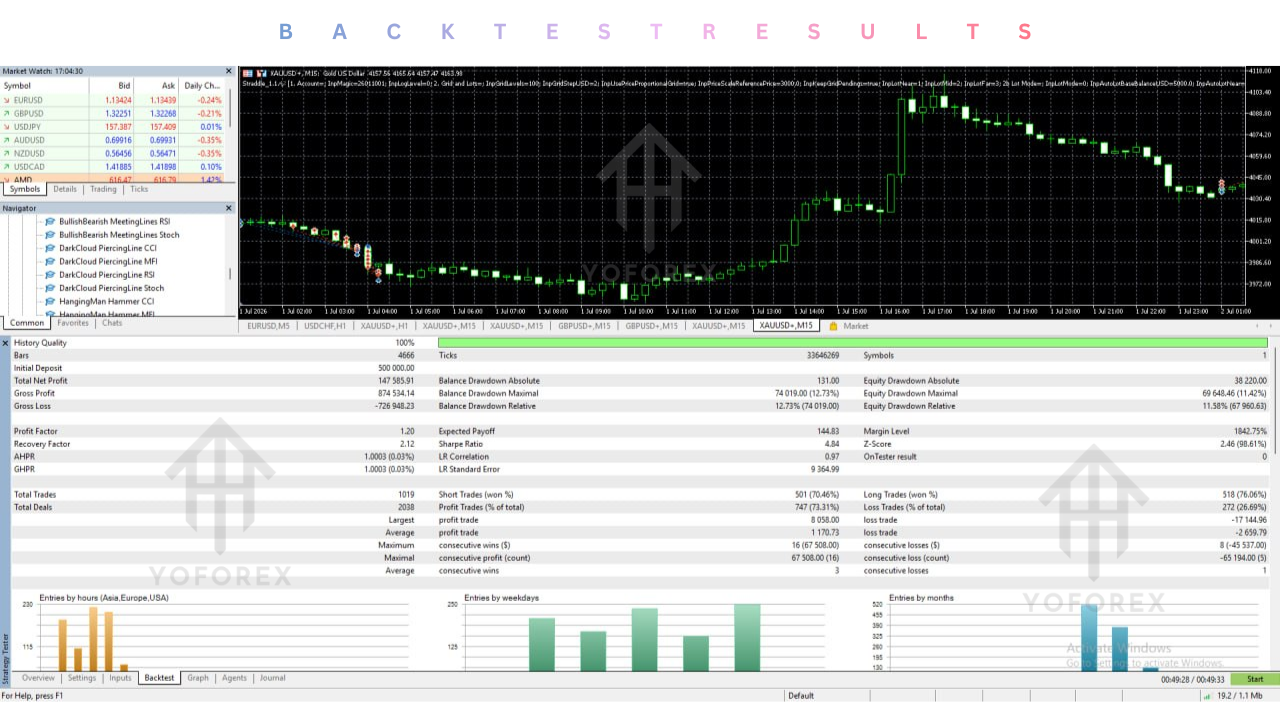Click the HangingMan Hammer CCI advisor icon
Image resolution: width=1280 pixels, height=720 pixels.
tap(50, 301)
